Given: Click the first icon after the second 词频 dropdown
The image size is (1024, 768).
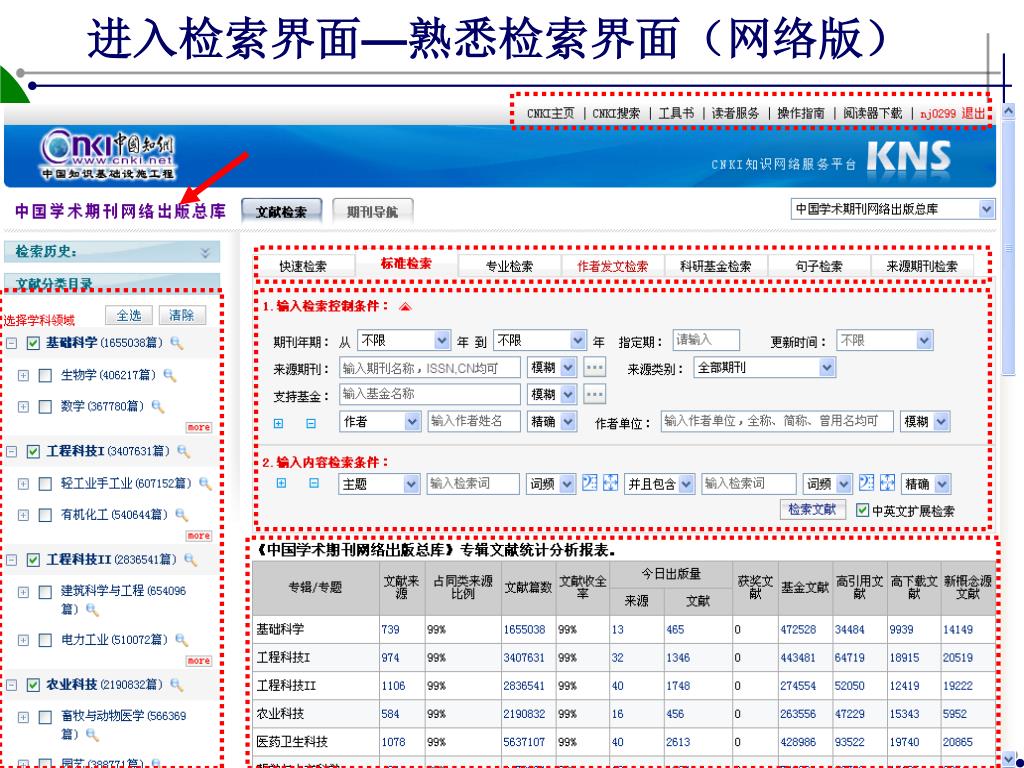Looking at the screenshot, I should coord(867,483).
